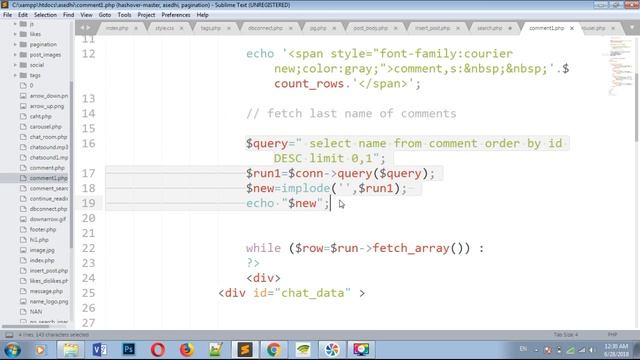This screenshot has height=360, width=640.
Task: Open tab list dropdown at tab bar end
Action: click(632, 28)
